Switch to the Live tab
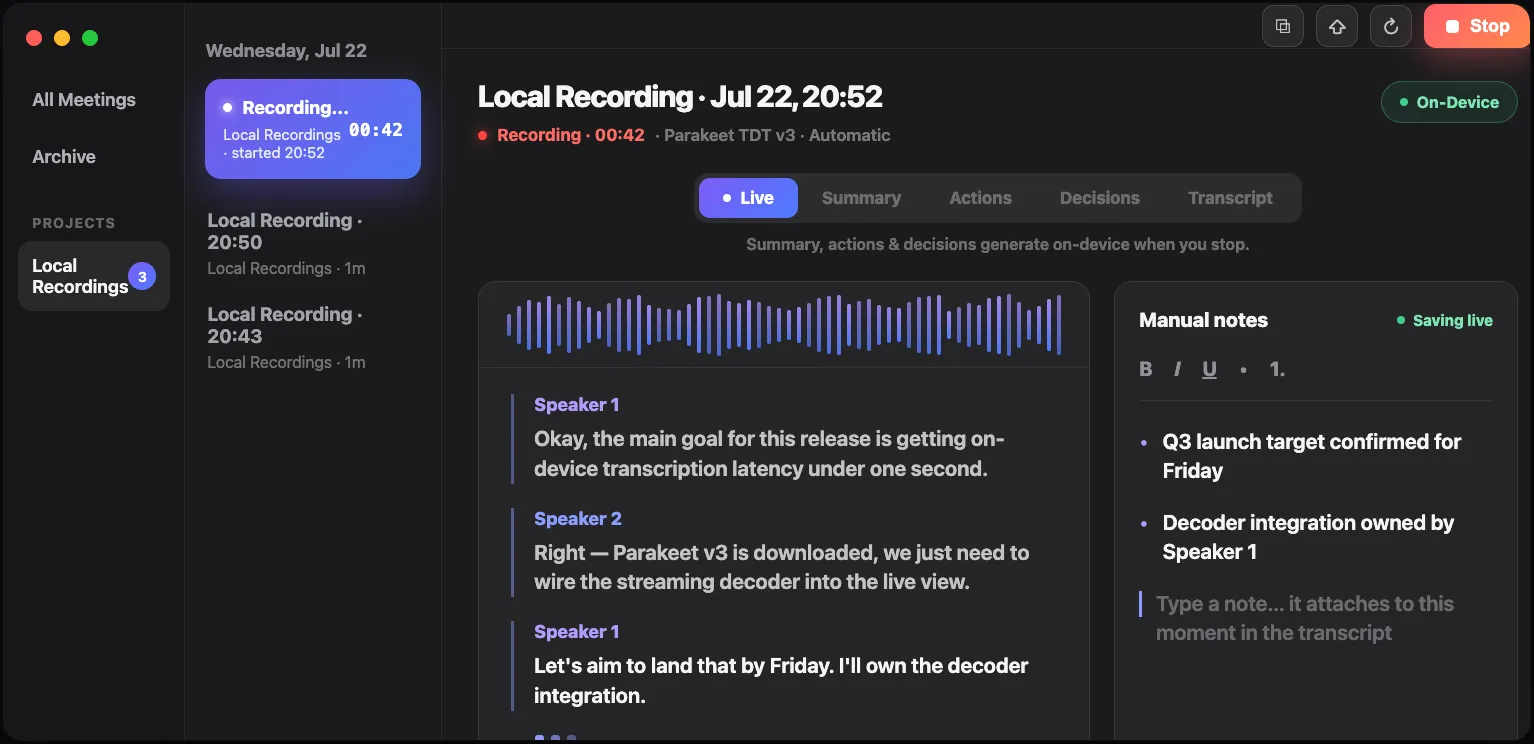The width and height of the screenshot is (1534, 744). pos(748,198)
